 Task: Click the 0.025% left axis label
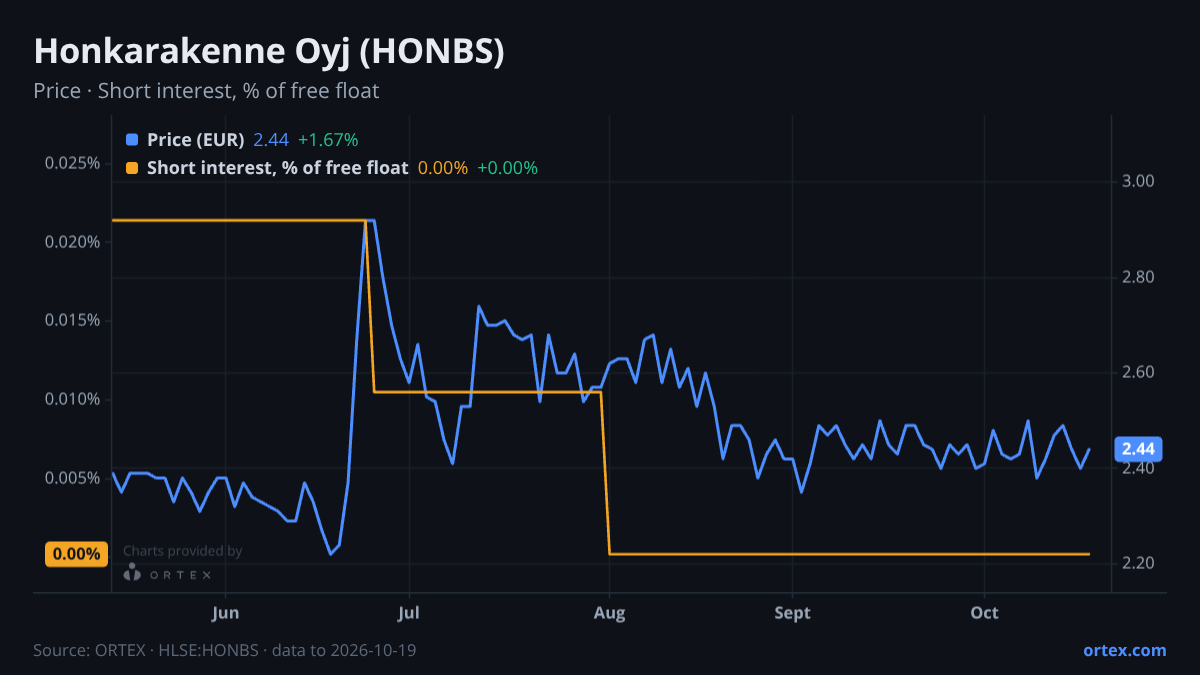tap(72, 163)
